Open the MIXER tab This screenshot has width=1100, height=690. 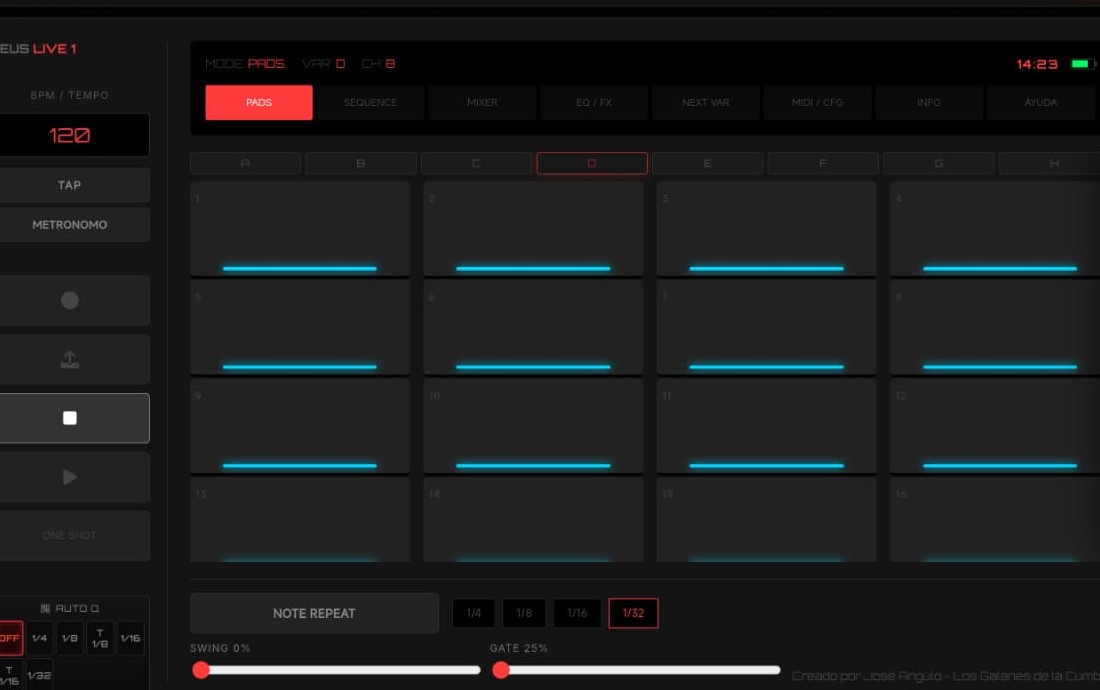coord(482,102)
